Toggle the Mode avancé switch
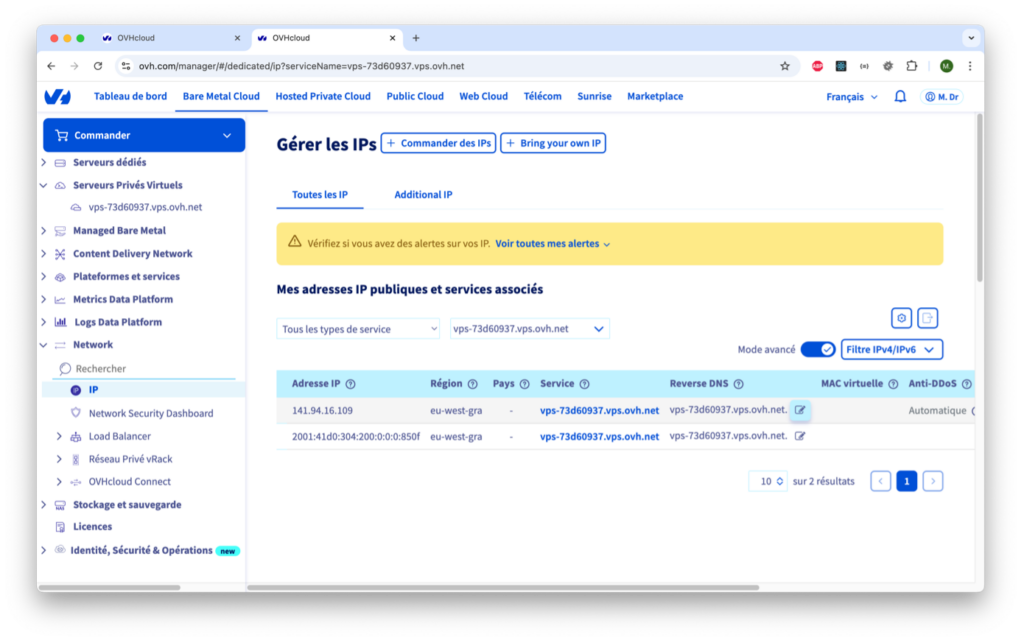The width and height of the screenshot is (1024, 643). pos(818,349)
